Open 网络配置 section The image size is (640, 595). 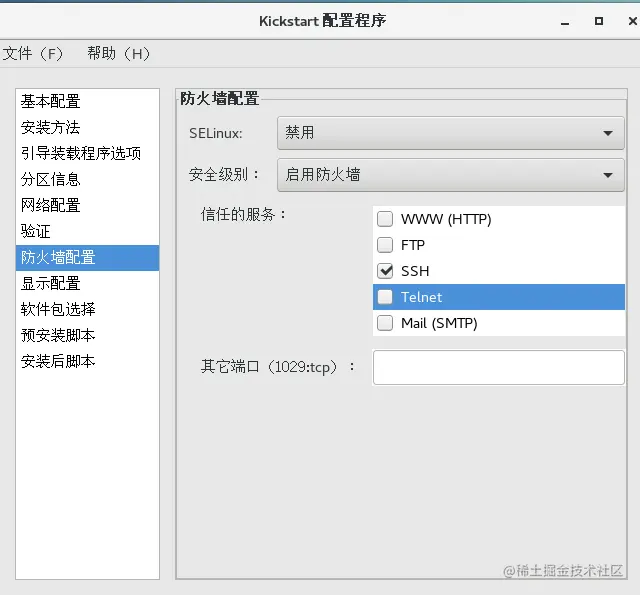(x=87, y=205)
